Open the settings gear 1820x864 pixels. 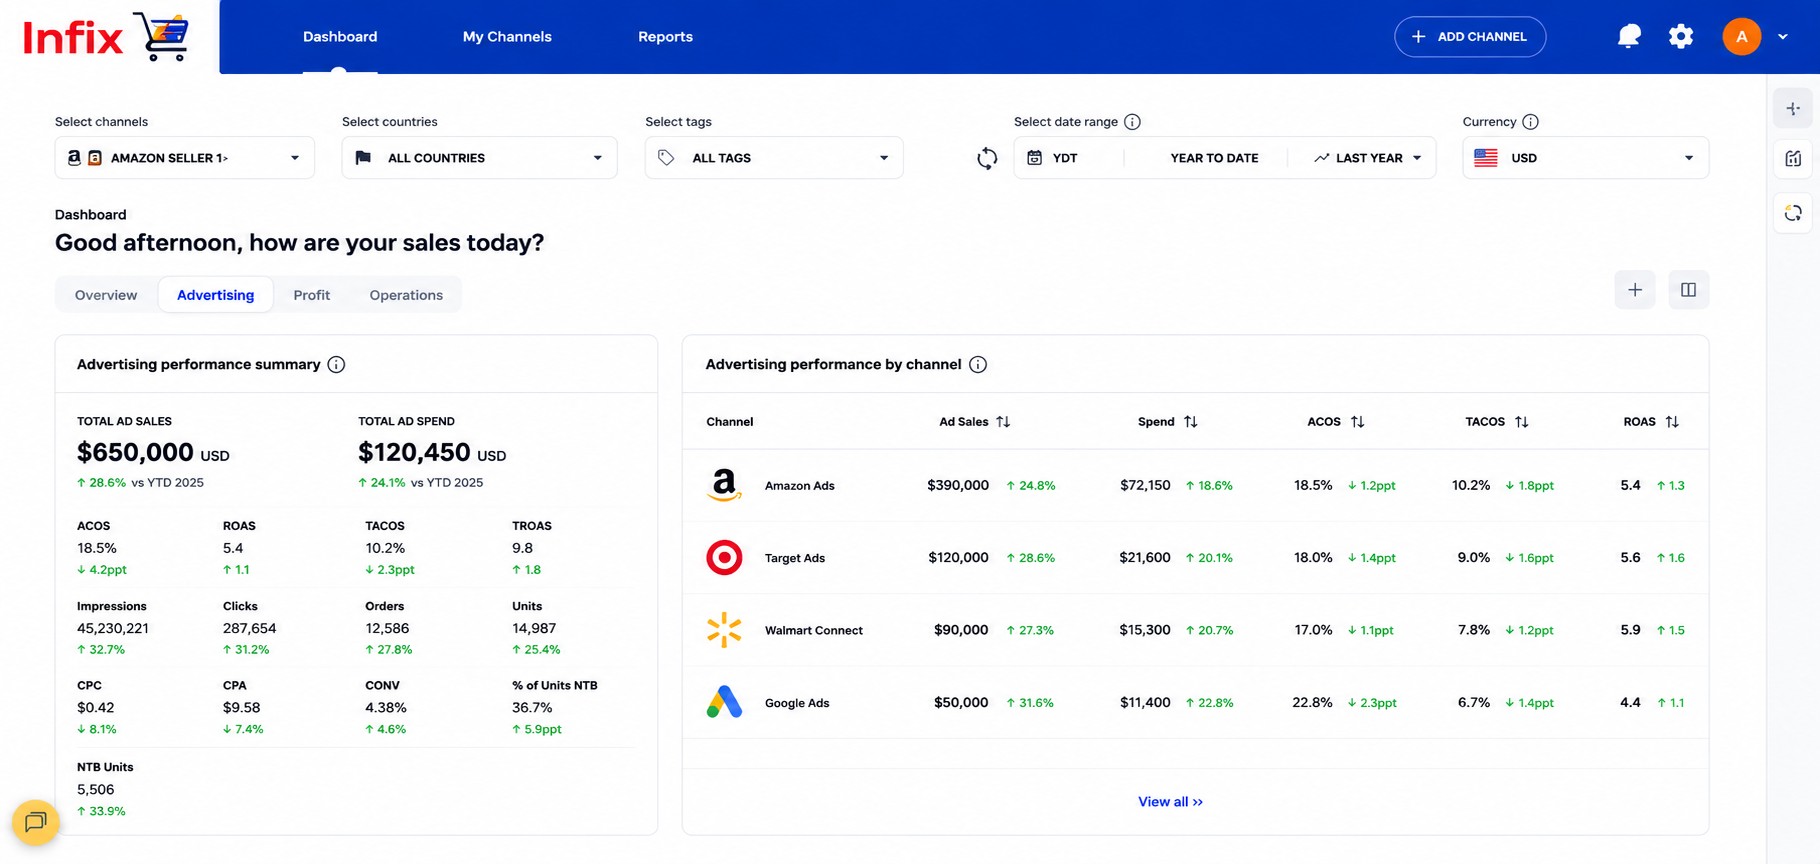coord(1681,37)
